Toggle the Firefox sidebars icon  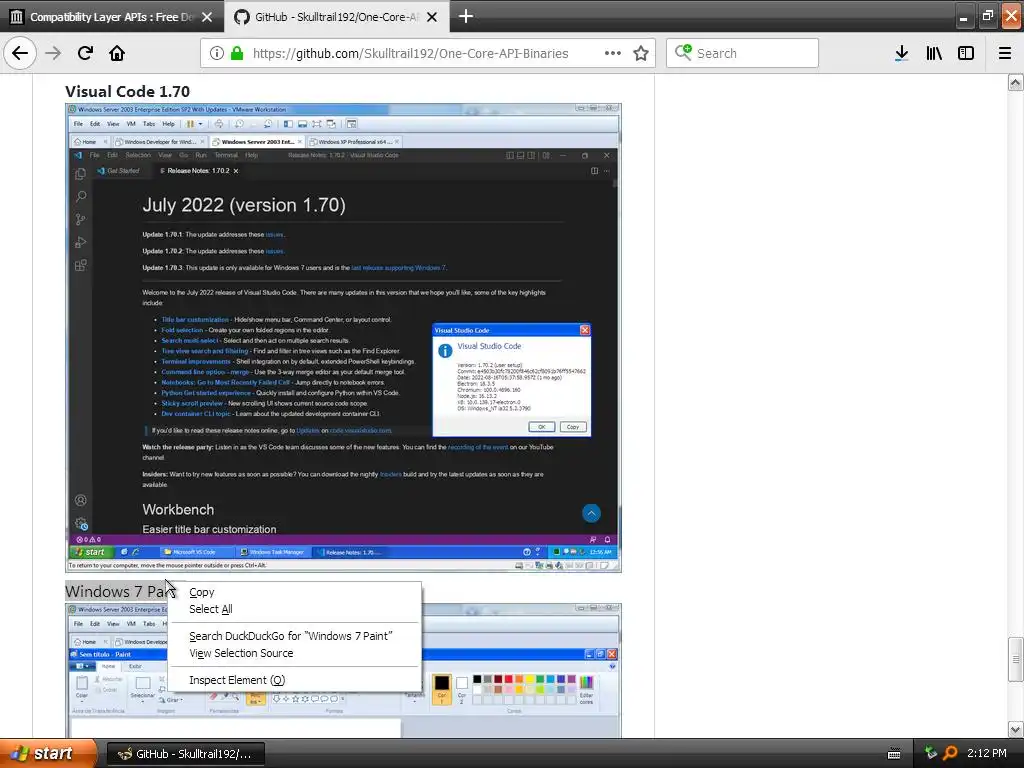966,54
